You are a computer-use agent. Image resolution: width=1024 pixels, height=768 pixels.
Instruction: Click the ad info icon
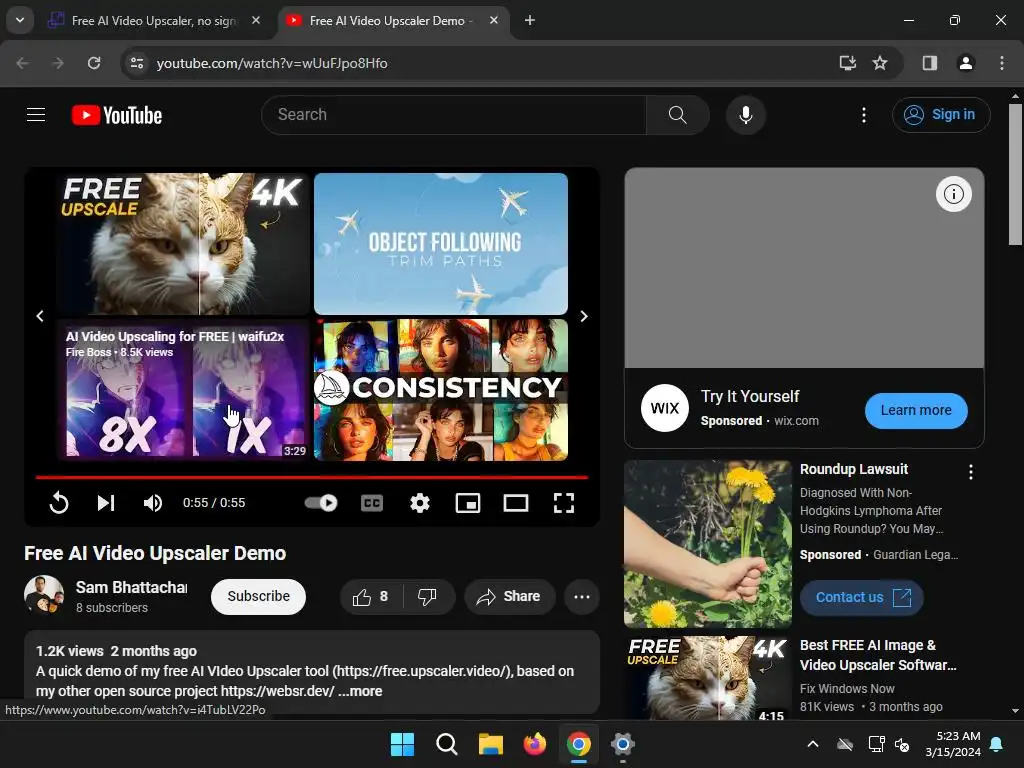pyautogui.click(x=953, y=194)
